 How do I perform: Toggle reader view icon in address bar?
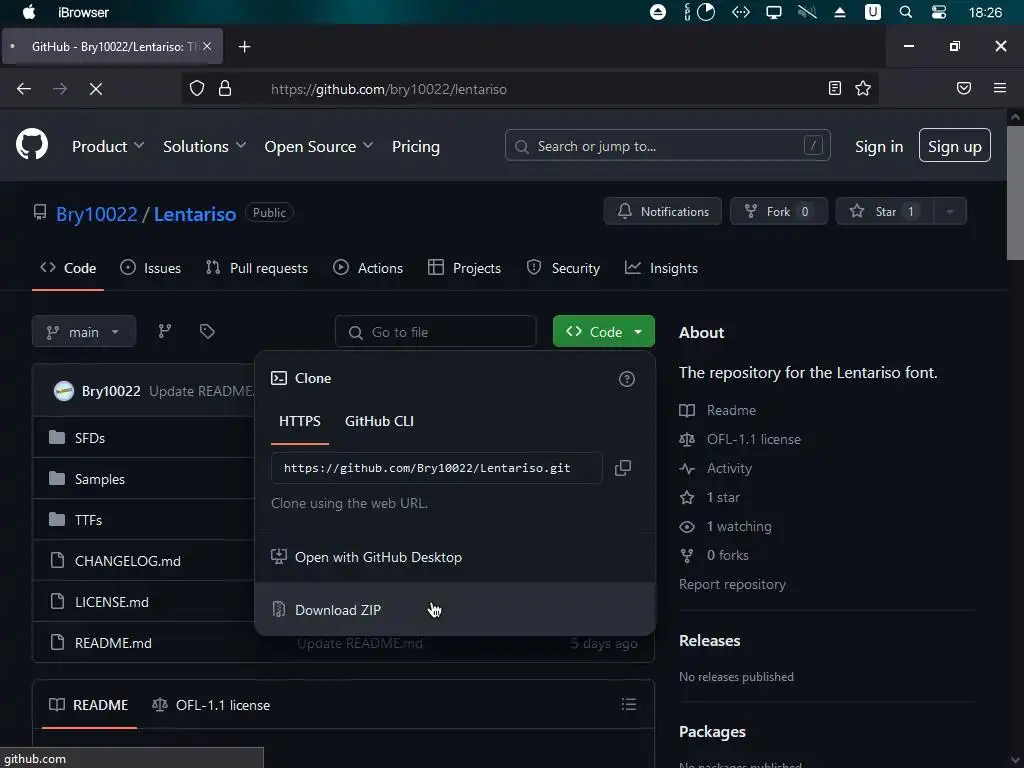834,88
